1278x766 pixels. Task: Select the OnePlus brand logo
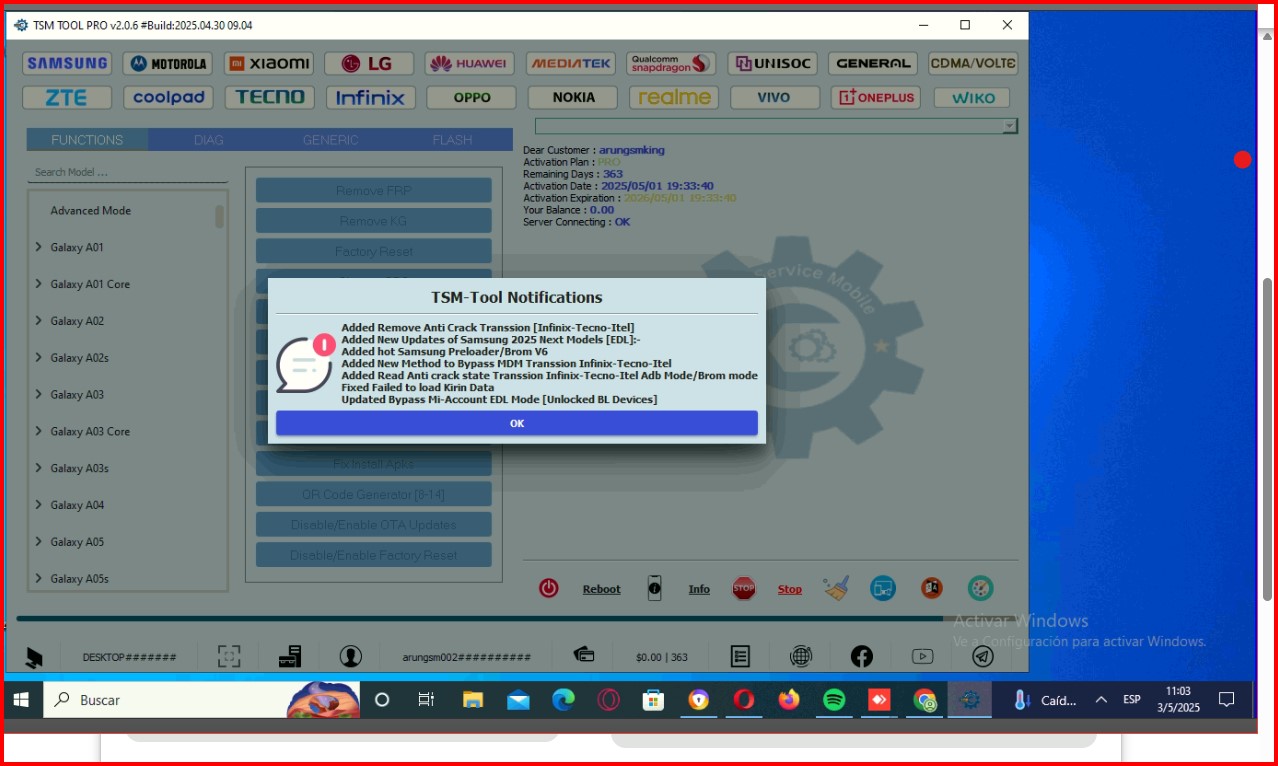[876, 97]
